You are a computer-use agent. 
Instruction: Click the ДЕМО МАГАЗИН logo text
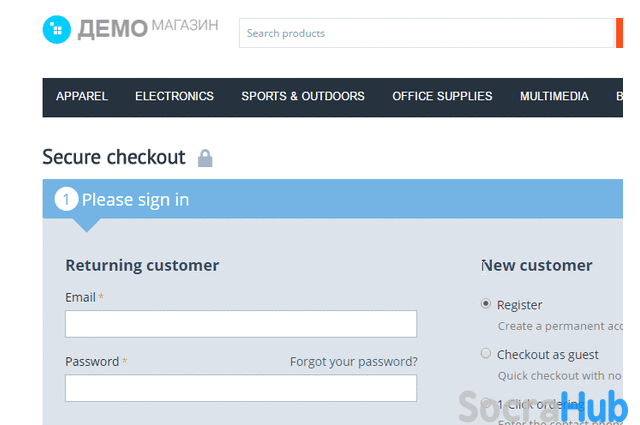pyautogui.click(x=148, y=29)
